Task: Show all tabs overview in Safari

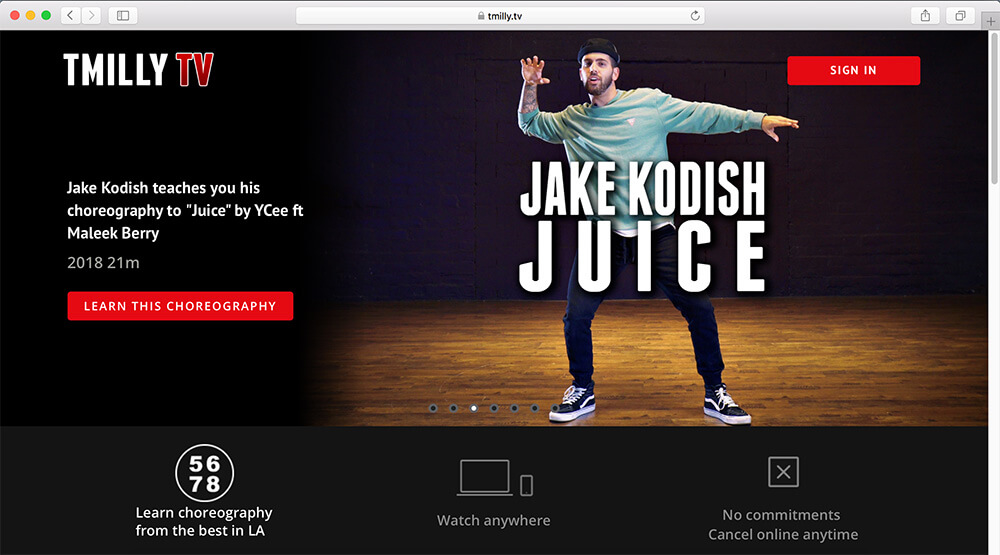Action: (960, 15)
